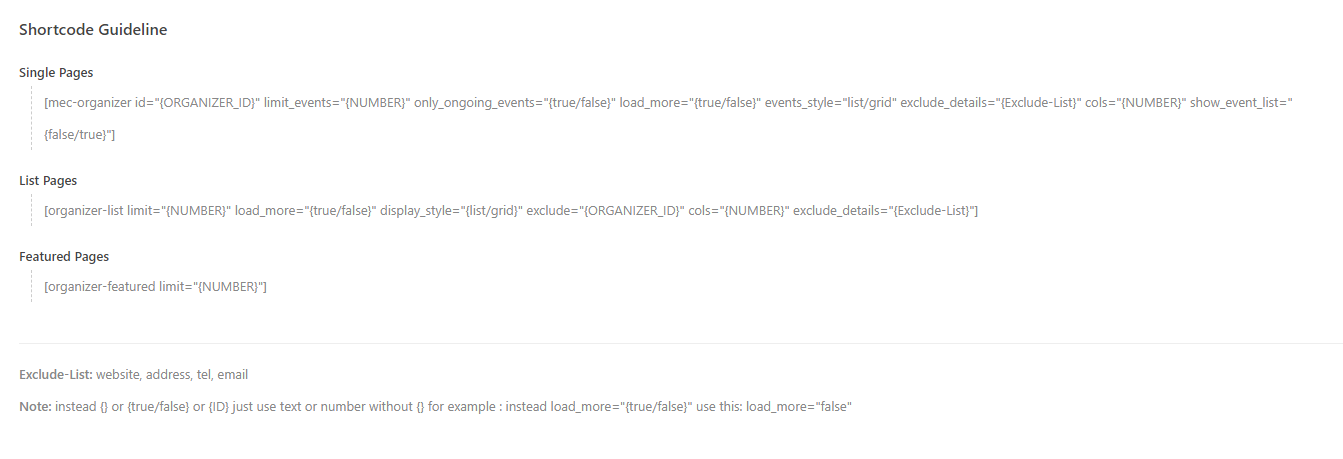Click the List Pages heading
The height and width of the screenshot is (459, 1343).
click(x=48, y=181)
